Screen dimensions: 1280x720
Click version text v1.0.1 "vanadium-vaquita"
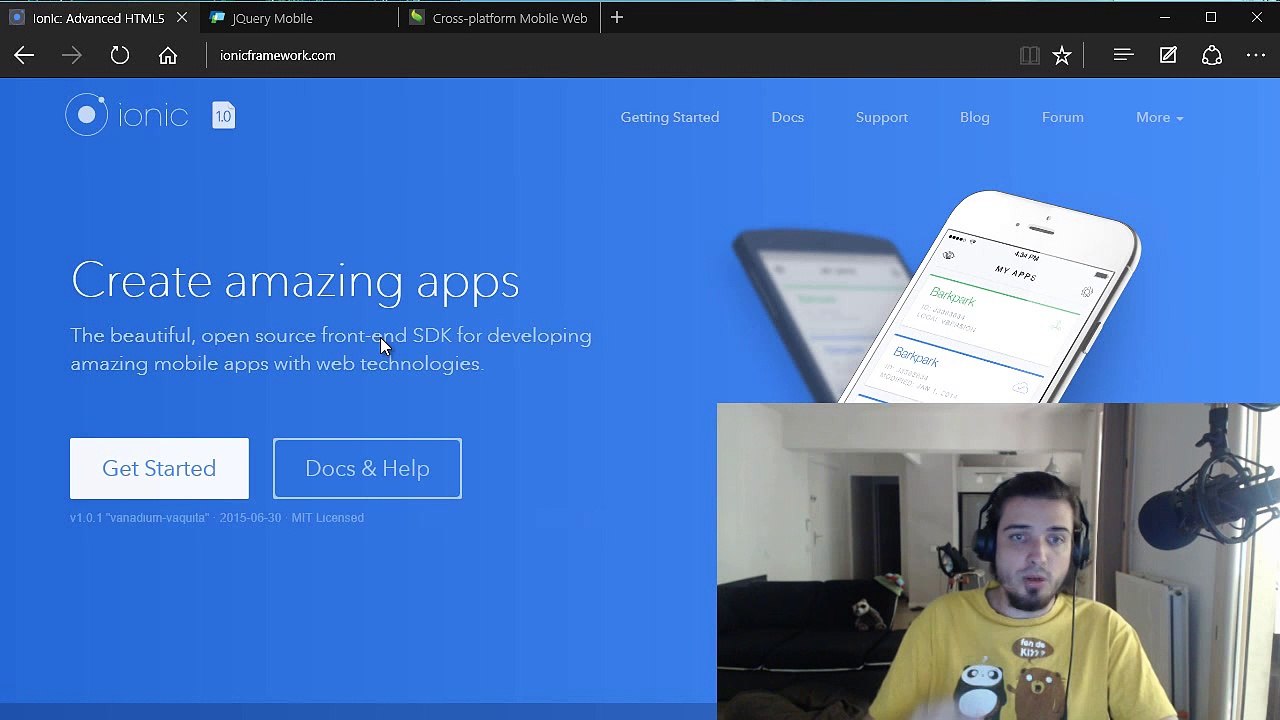pos(139,518)
